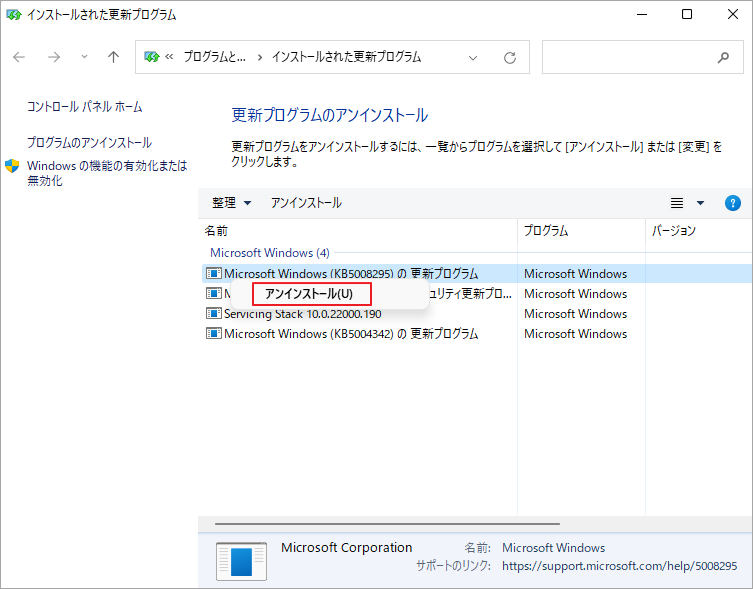753x589 pixels.
Task: Open プログラムのアンインストール link
Action: click(x=89, y=143)
